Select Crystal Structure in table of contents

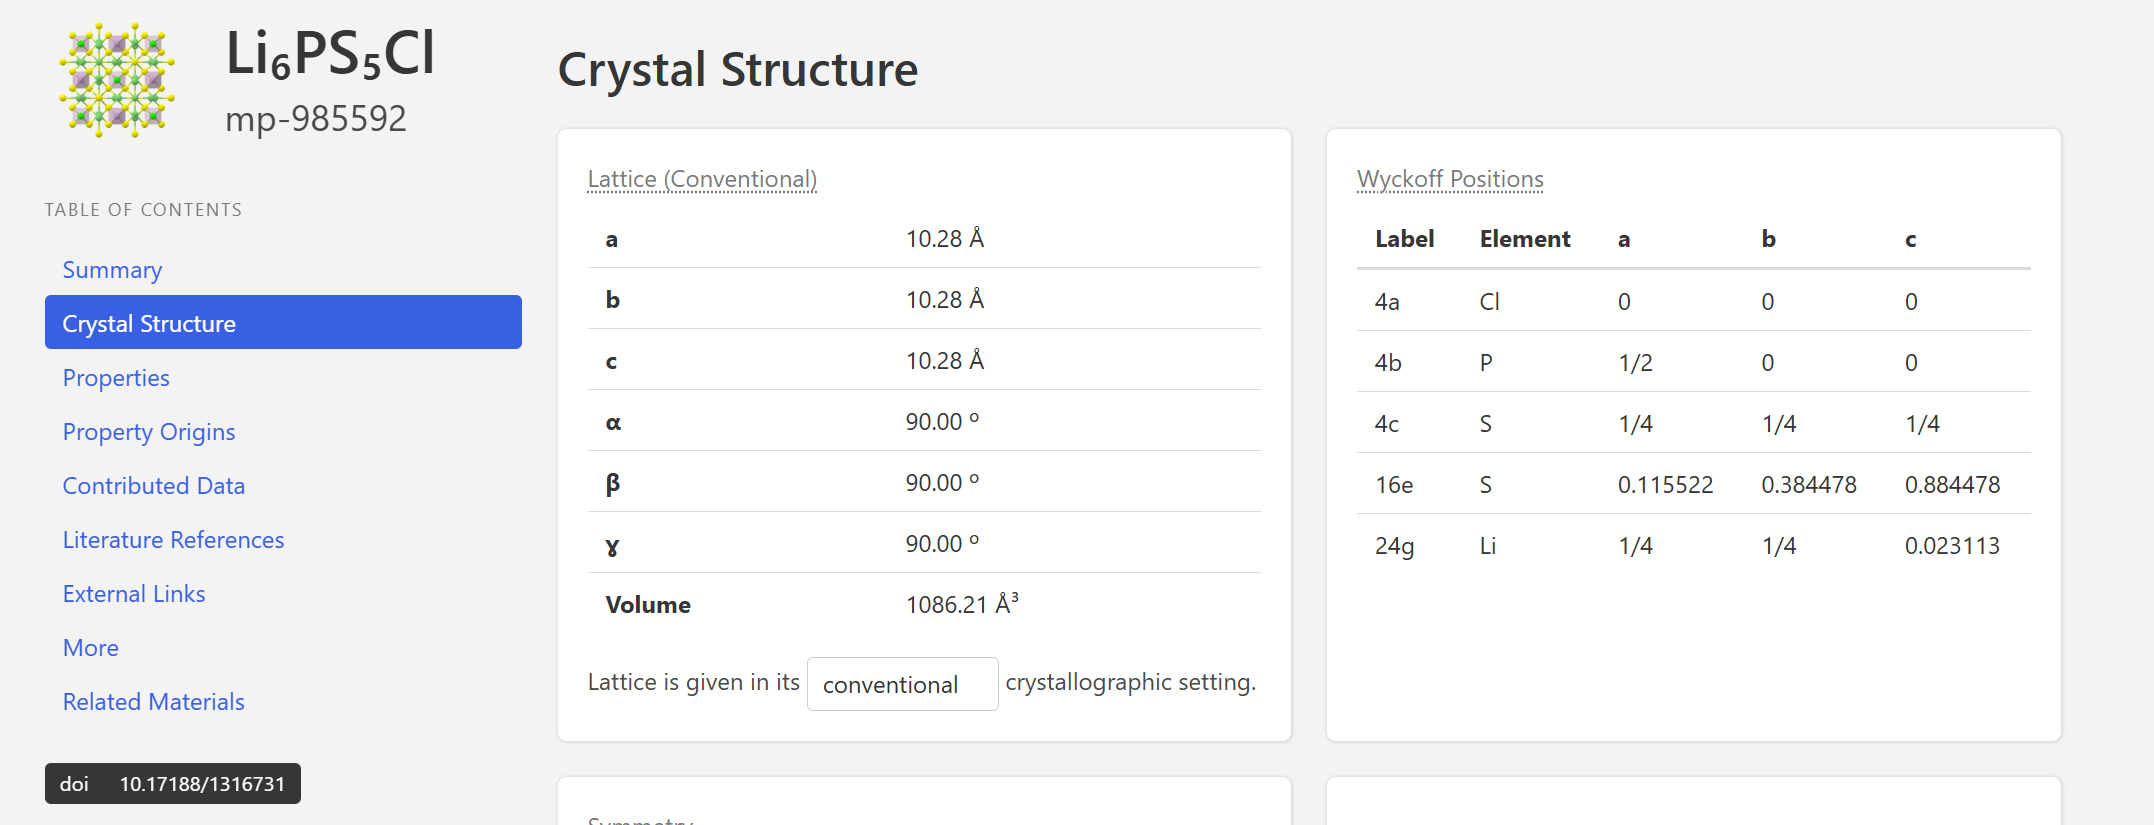283,322
